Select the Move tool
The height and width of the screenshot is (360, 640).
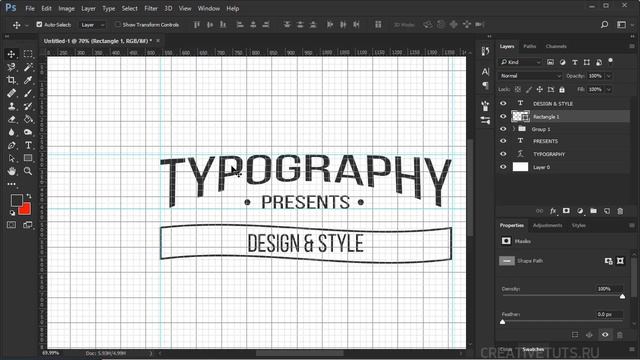point(11,54)
